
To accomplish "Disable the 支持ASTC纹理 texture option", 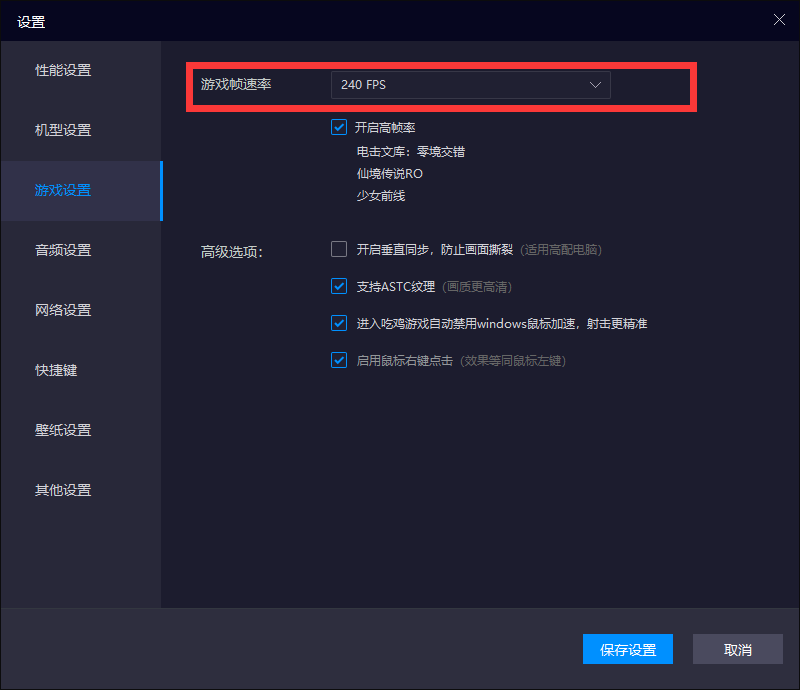I will pyautogui.click(x=339, y=286).
